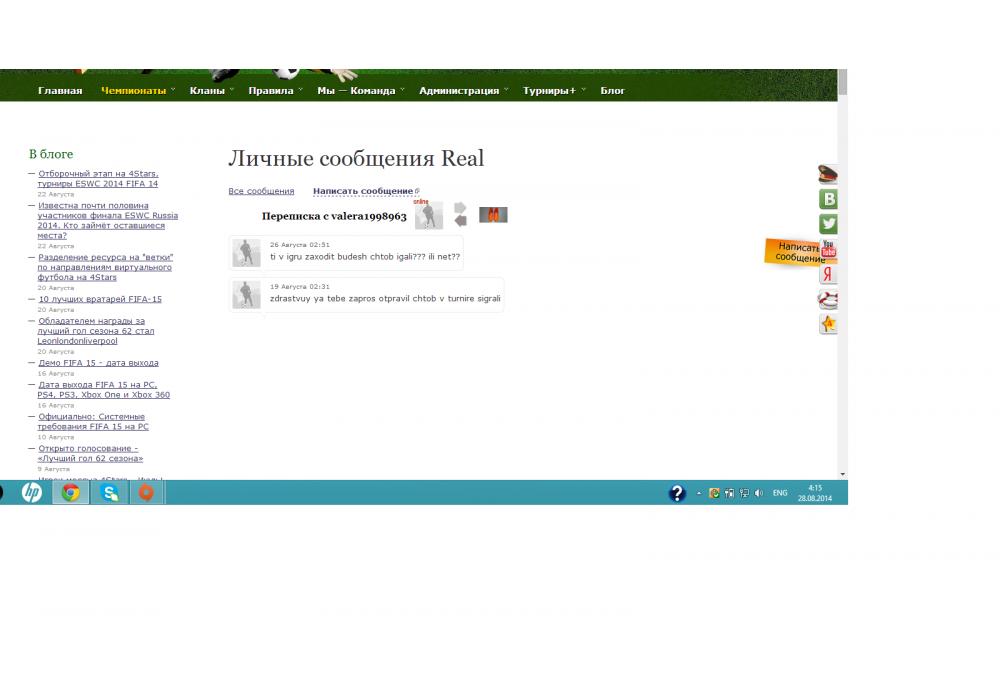
Task: Click the Yandex Я icon
Action: (x=828, y=274)
